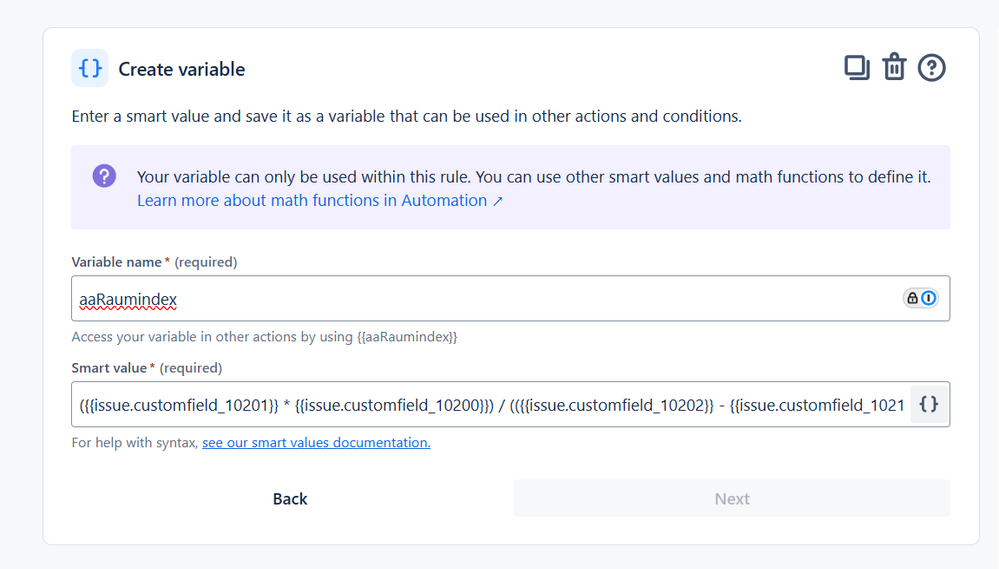Click the 'Enter a smart value' description text
Screen dimensions: 999x569
(406, 116)
